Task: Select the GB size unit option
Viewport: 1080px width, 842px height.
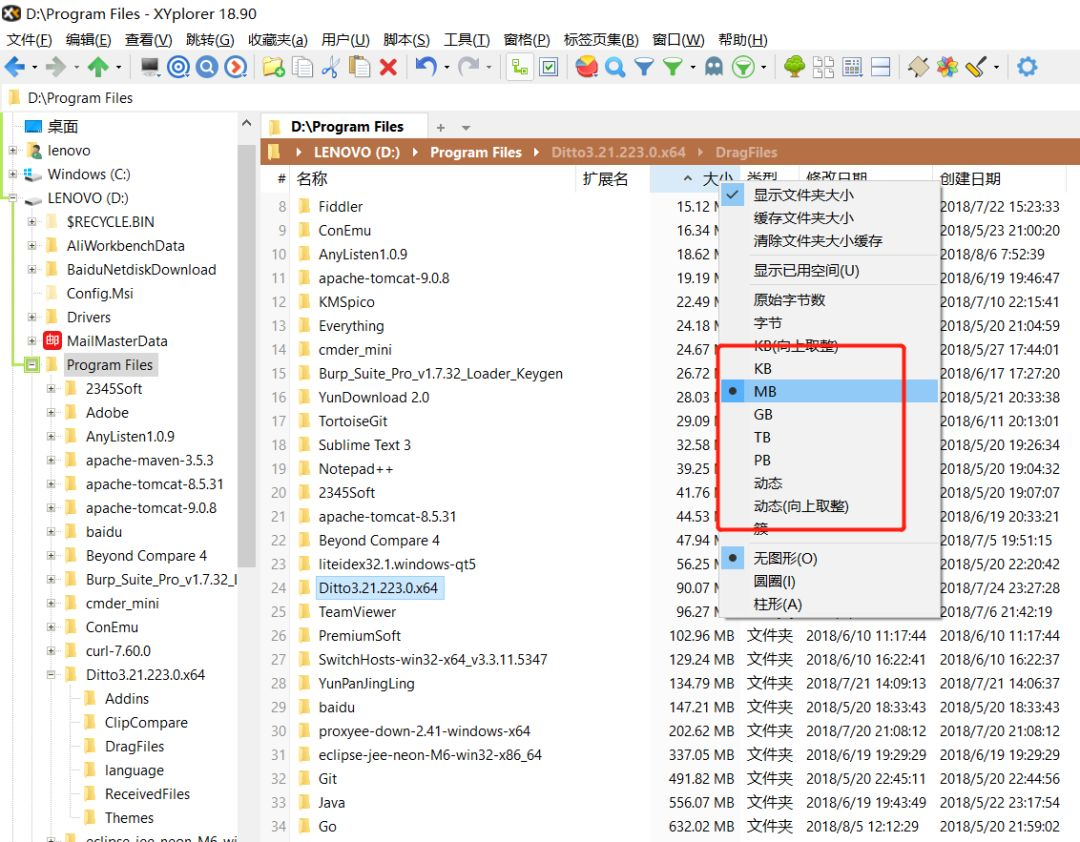Action: [x=829, y=414]
